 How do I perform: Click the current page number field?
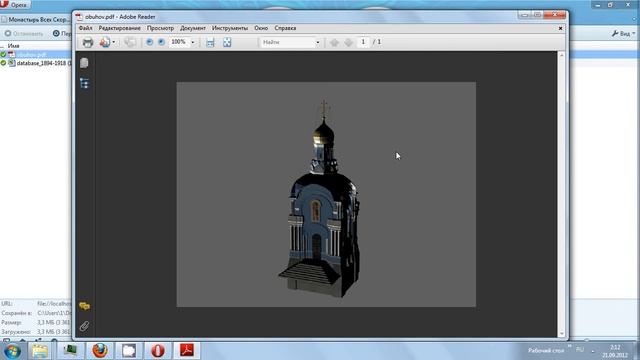(x=363, y=42)
